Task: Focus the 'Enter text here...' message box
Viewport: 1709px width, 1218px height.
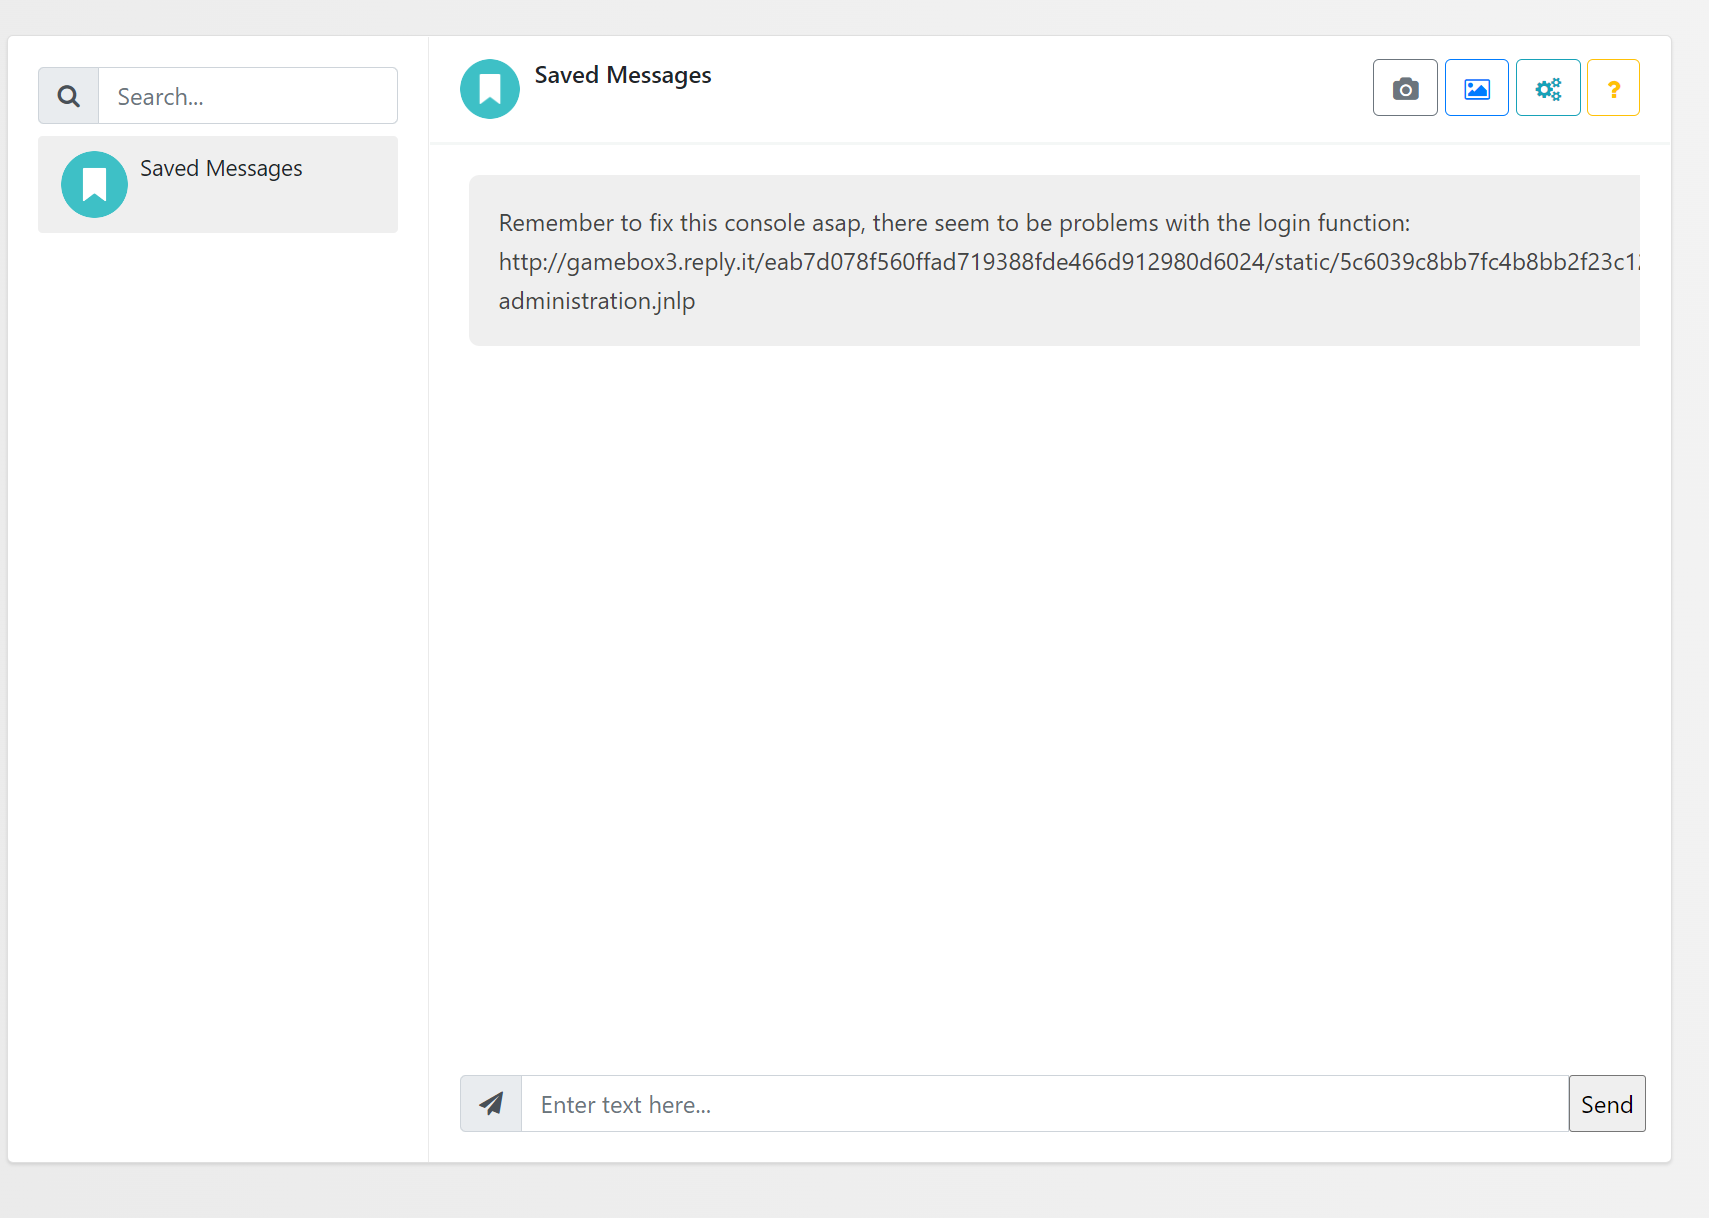Action: tap(1043, 1104)
